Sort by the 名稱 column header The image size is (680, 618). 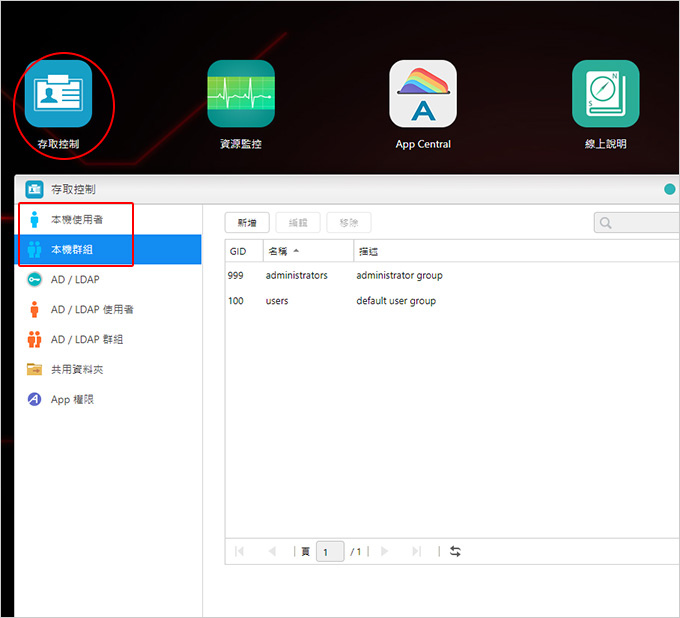pyautogui.click(x=308, y=251)
